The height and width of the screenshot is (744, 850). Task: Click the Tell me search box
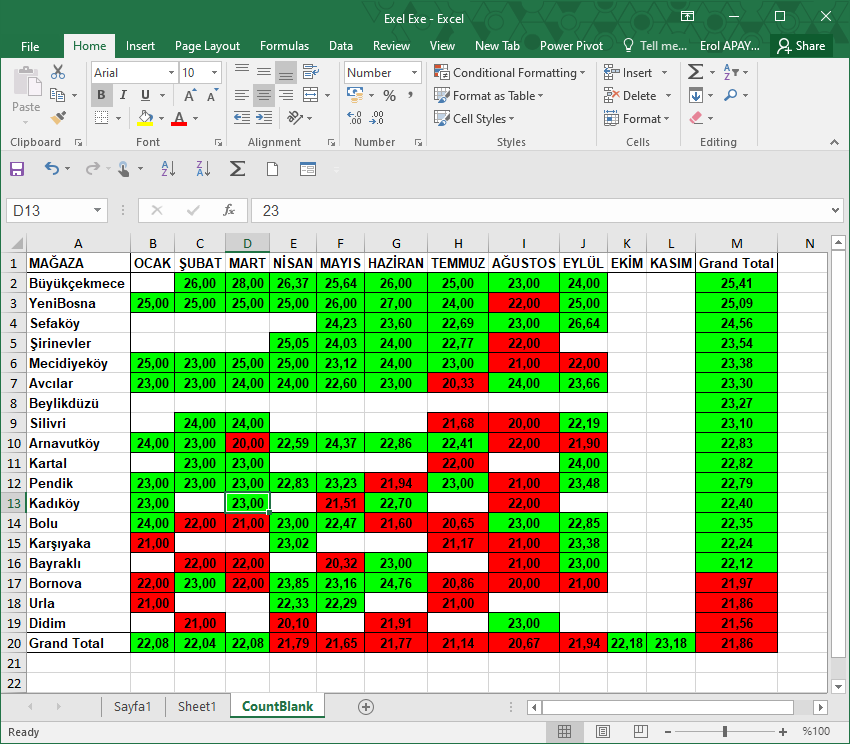pos(655,46)
